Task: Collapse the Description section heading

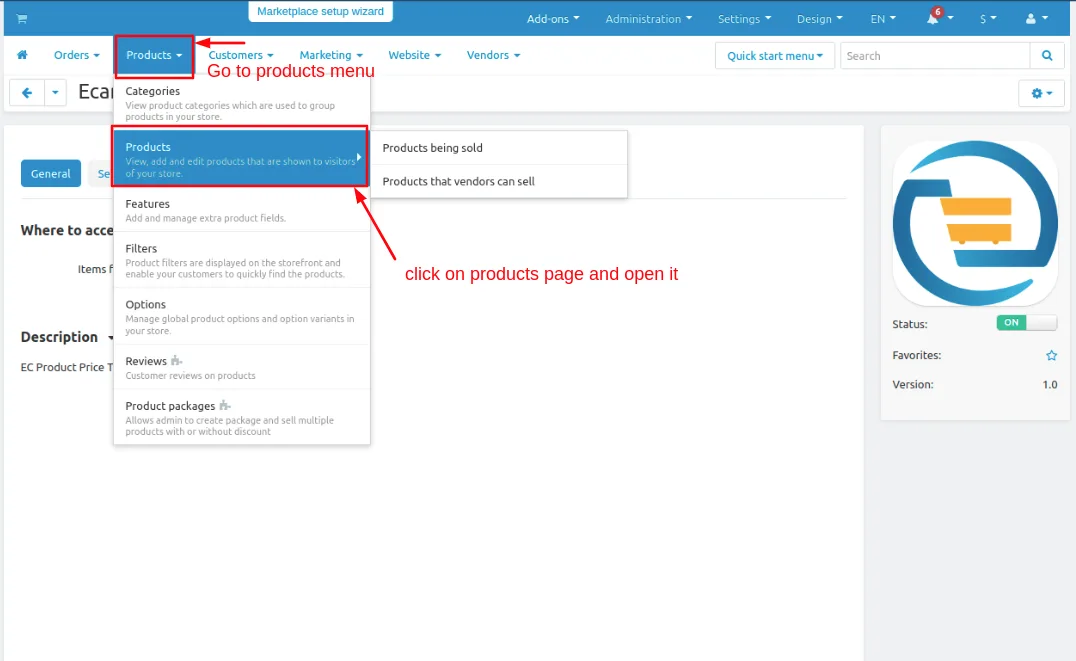Action: click(67, 337)
